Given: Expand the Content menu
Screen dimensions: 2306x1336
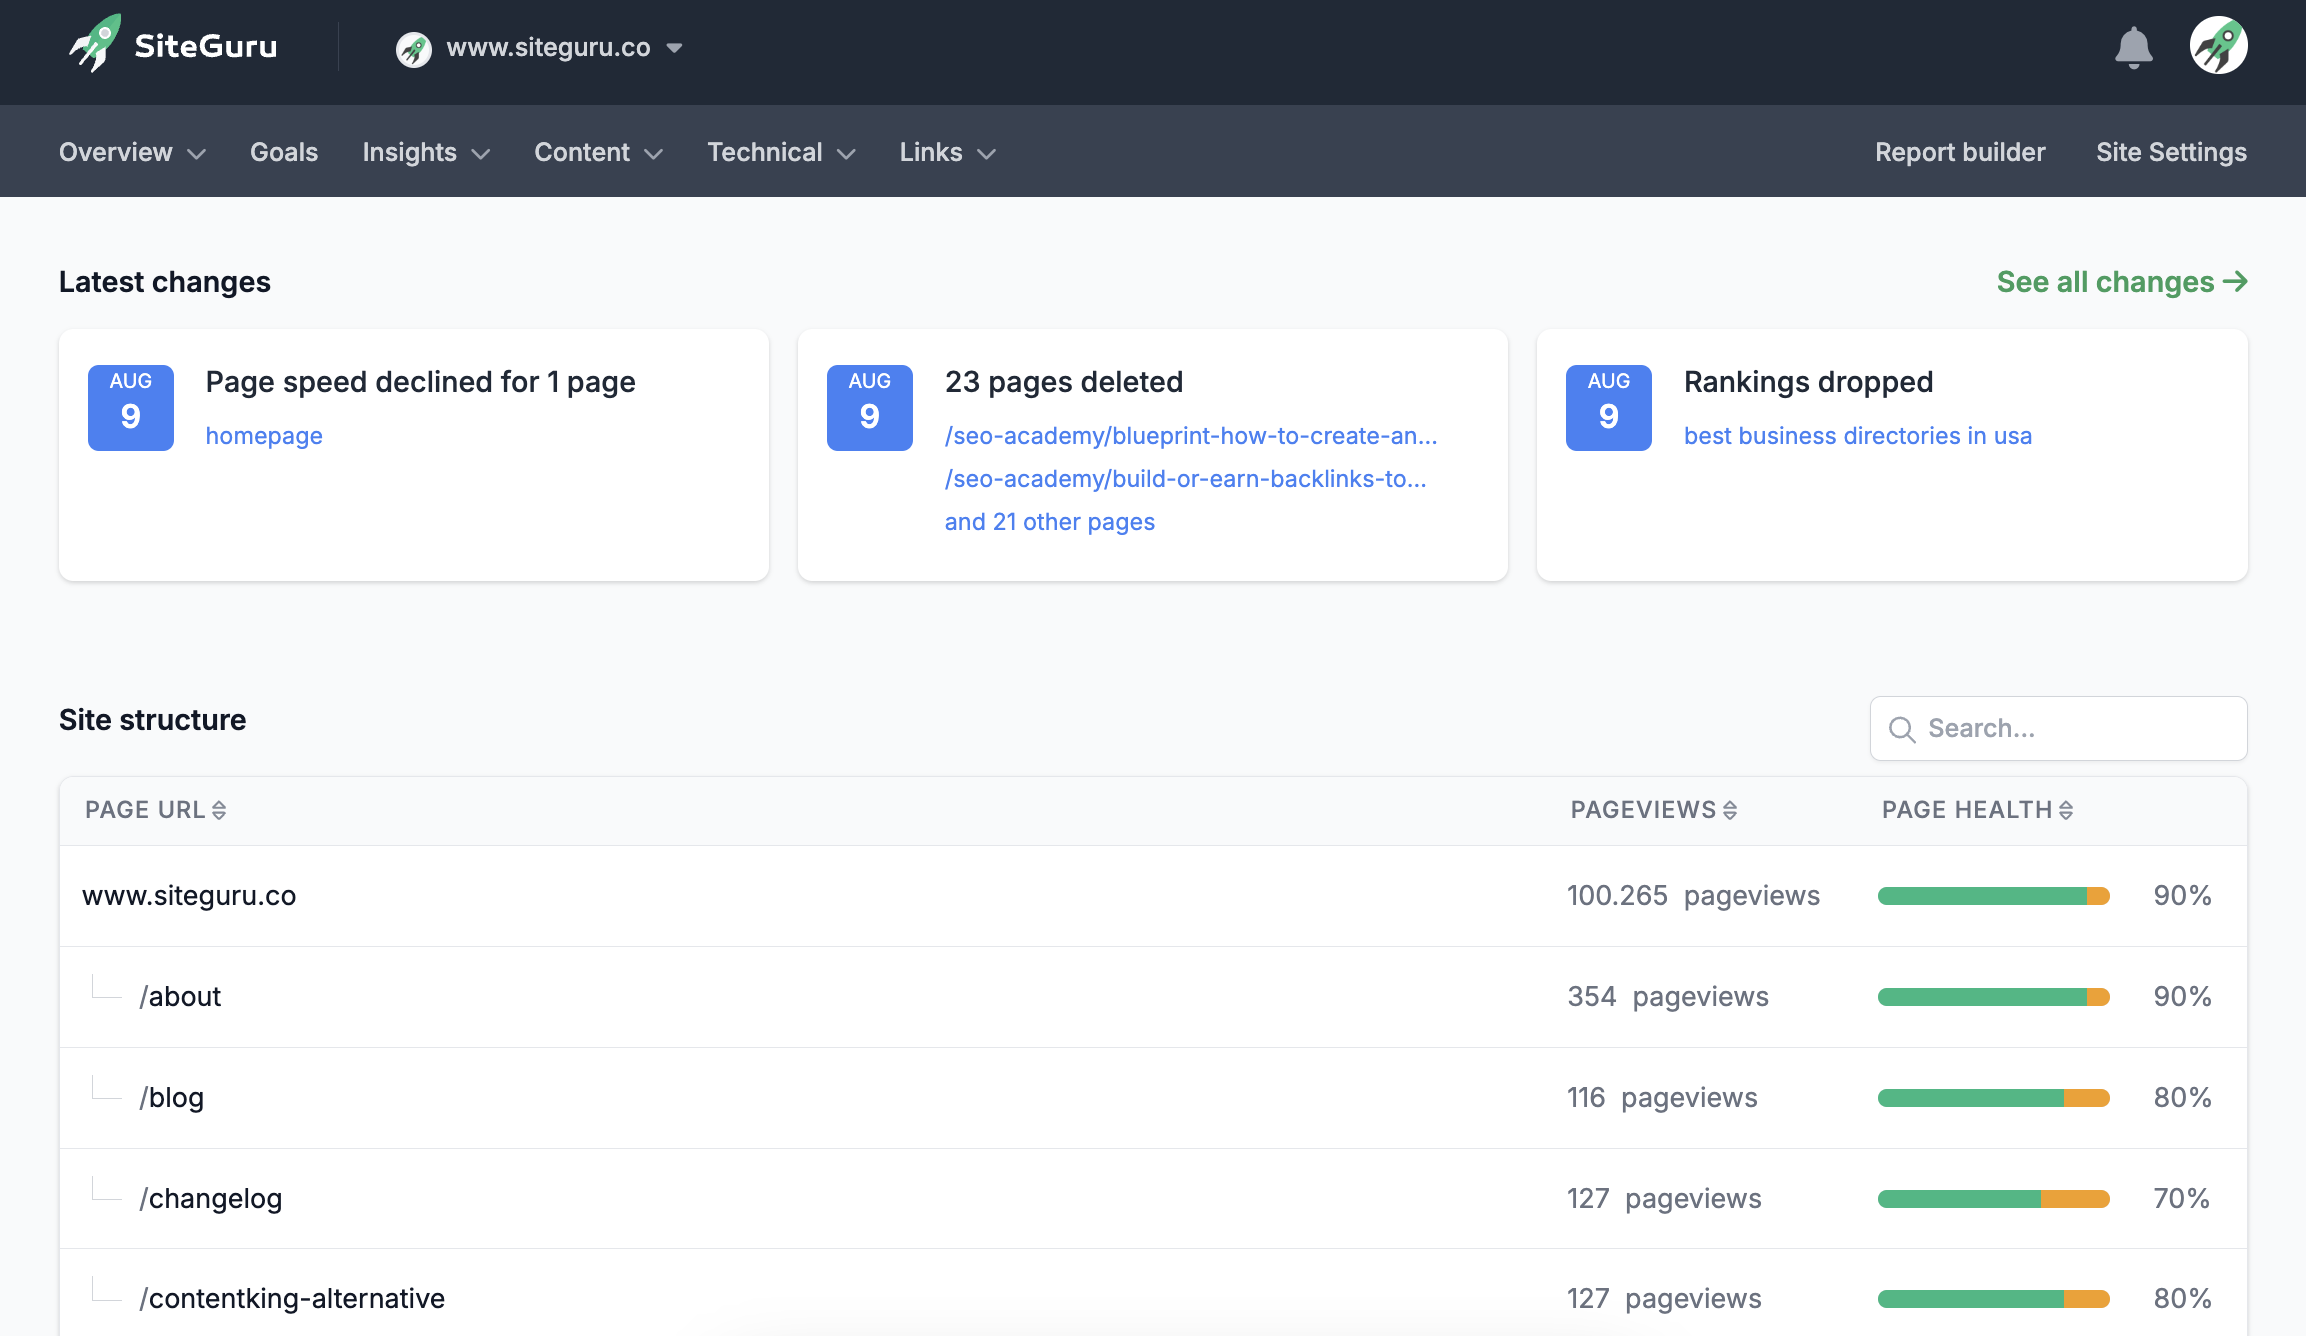Looking at the screenshot, I should (x=598, y=152).
